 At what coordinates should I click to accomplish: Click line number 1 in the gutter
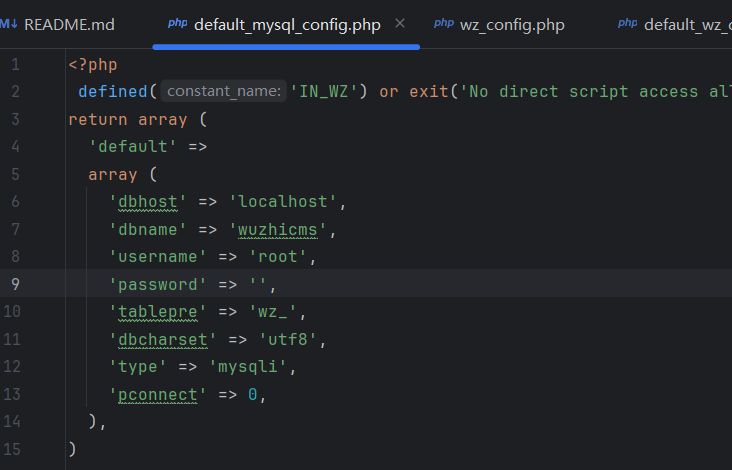point(15,64)
